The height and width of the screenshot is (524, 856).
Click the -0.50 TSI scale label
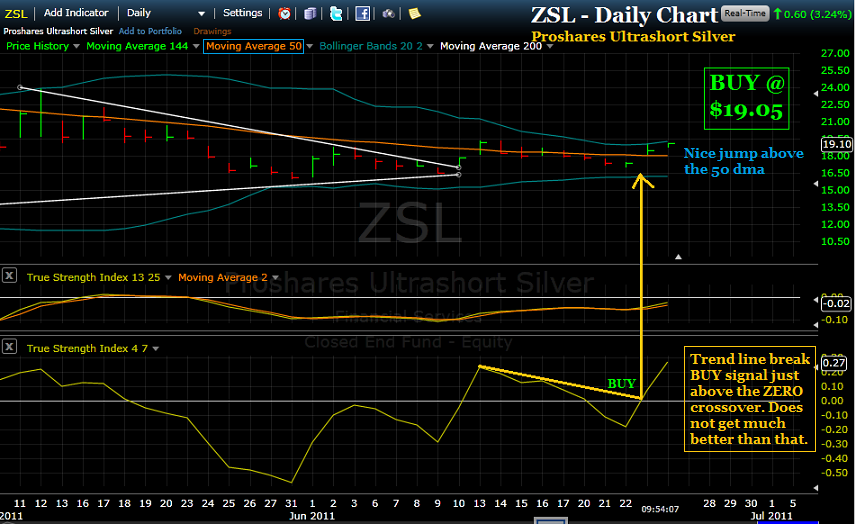tap(833, 473)
